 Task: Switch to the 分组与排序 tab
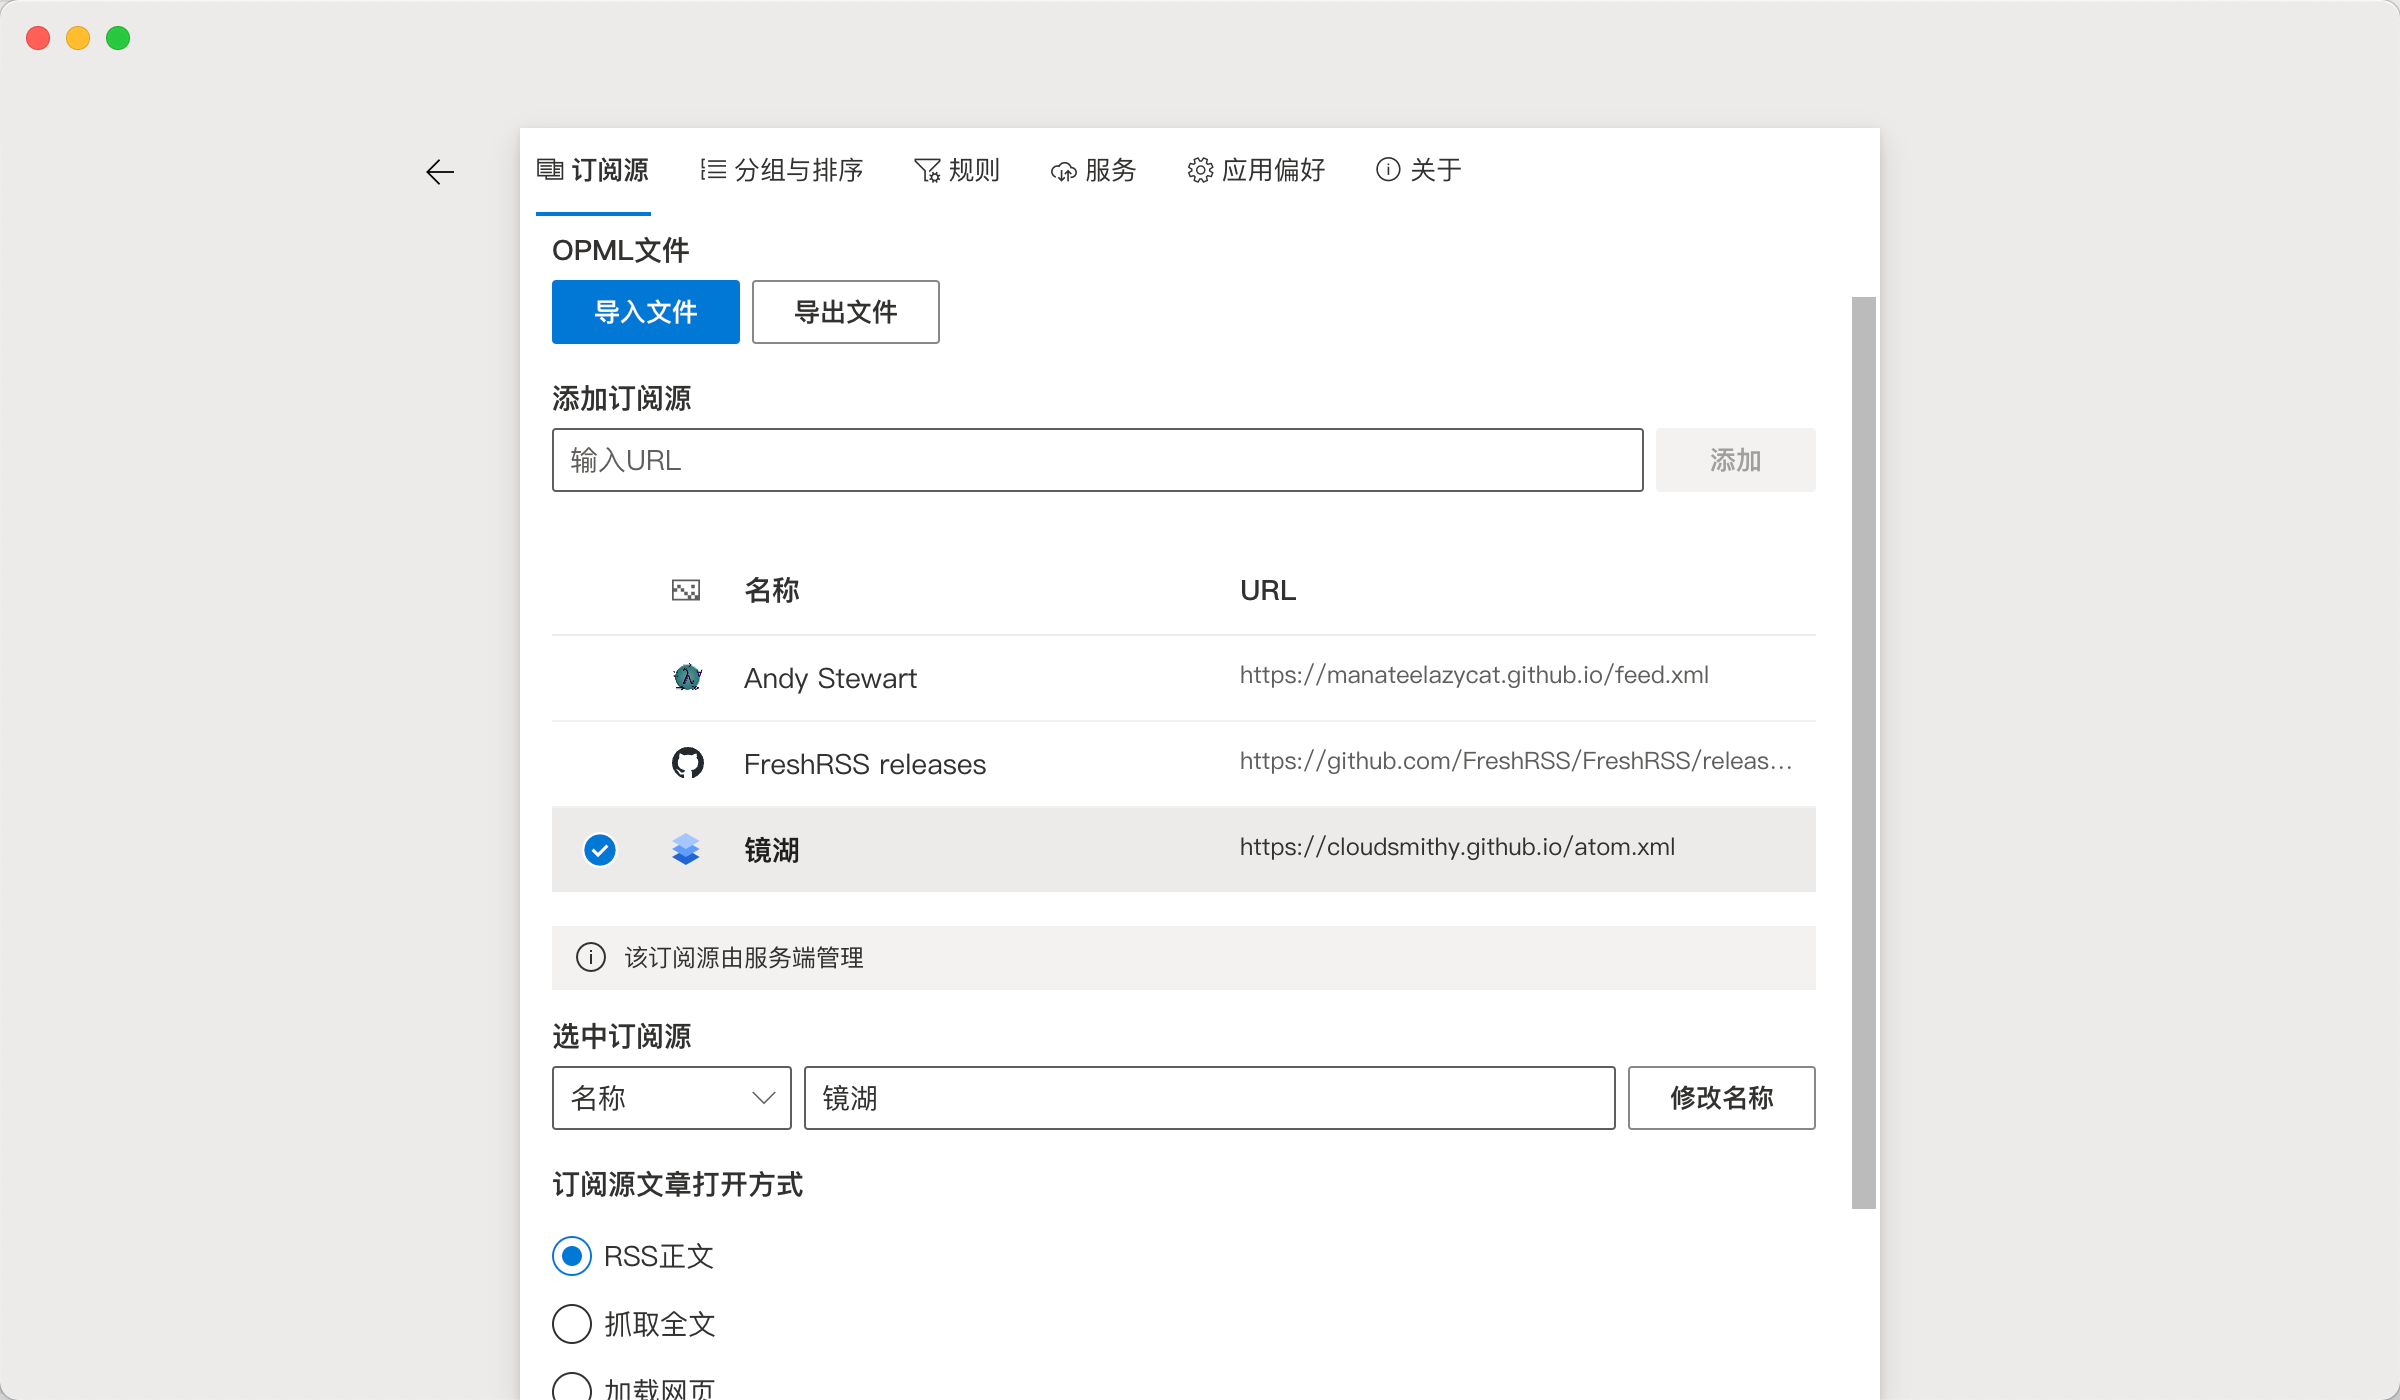click(782, 170)
